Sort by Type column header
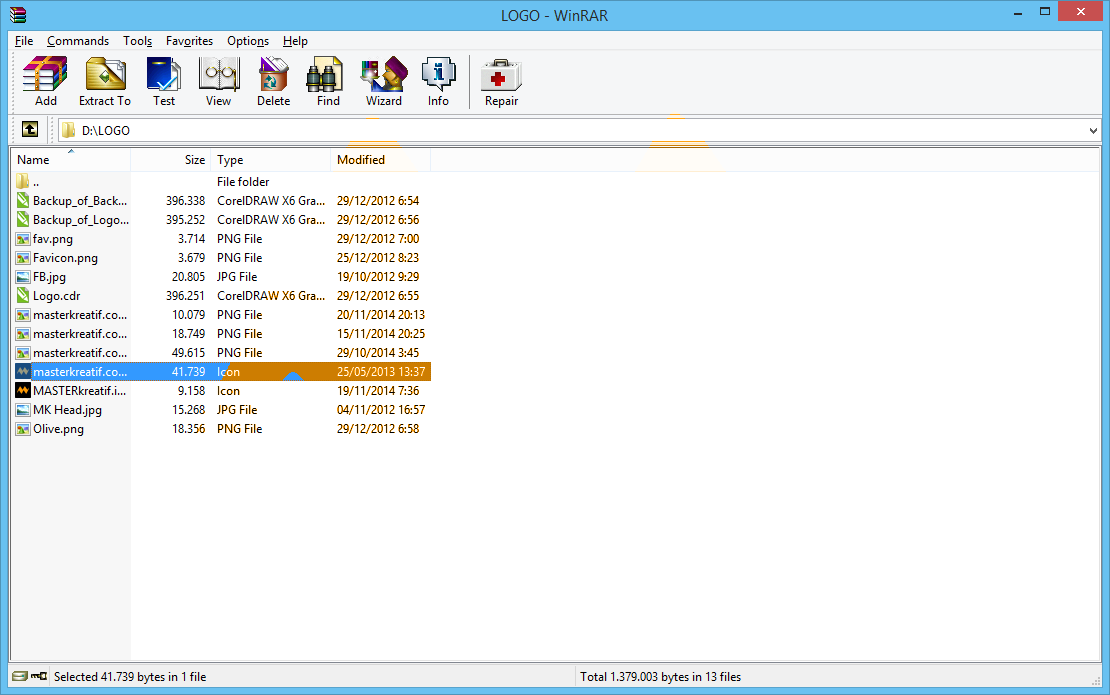The width and height of the screenshot is (1110, 695). [270, 160]
